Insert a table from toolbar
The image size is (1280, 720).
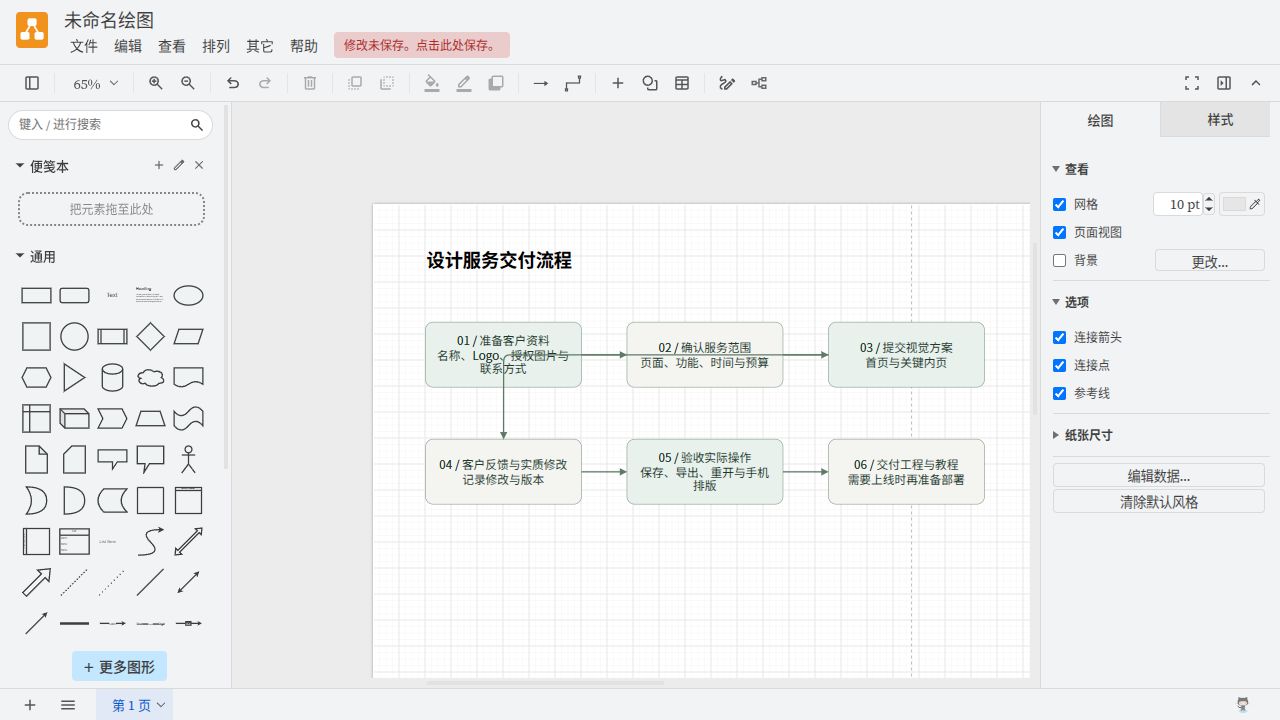click(682, 84)
